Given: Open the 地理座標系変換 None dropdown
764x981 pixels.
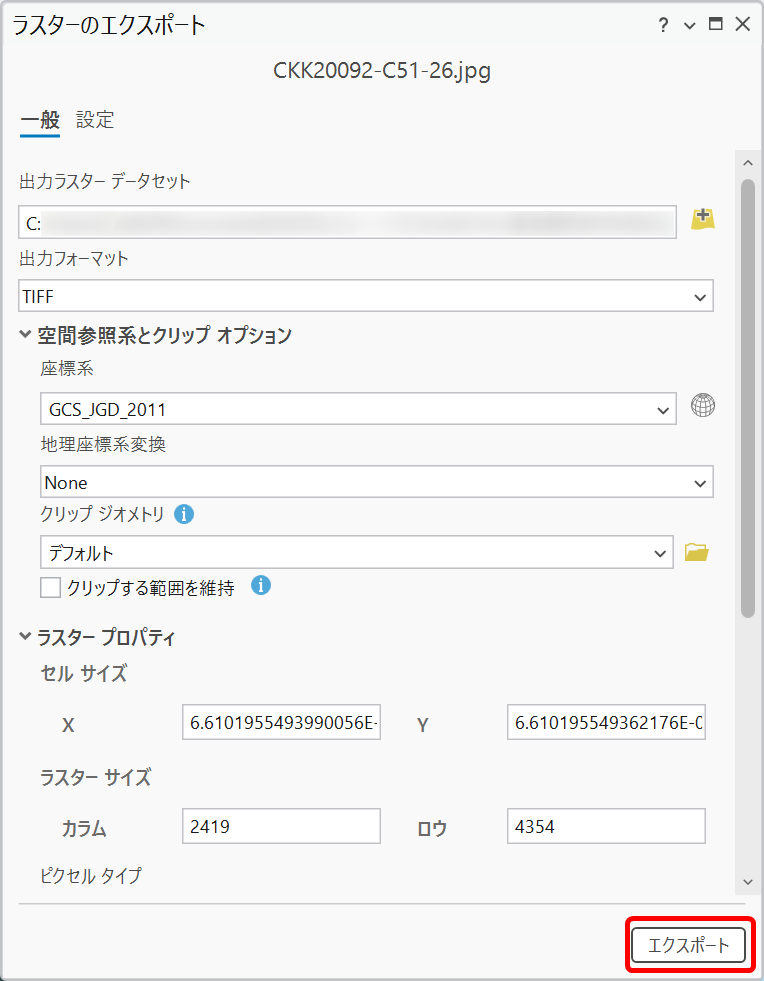Looking at the screenshot, I should click(x=376, y=482).
